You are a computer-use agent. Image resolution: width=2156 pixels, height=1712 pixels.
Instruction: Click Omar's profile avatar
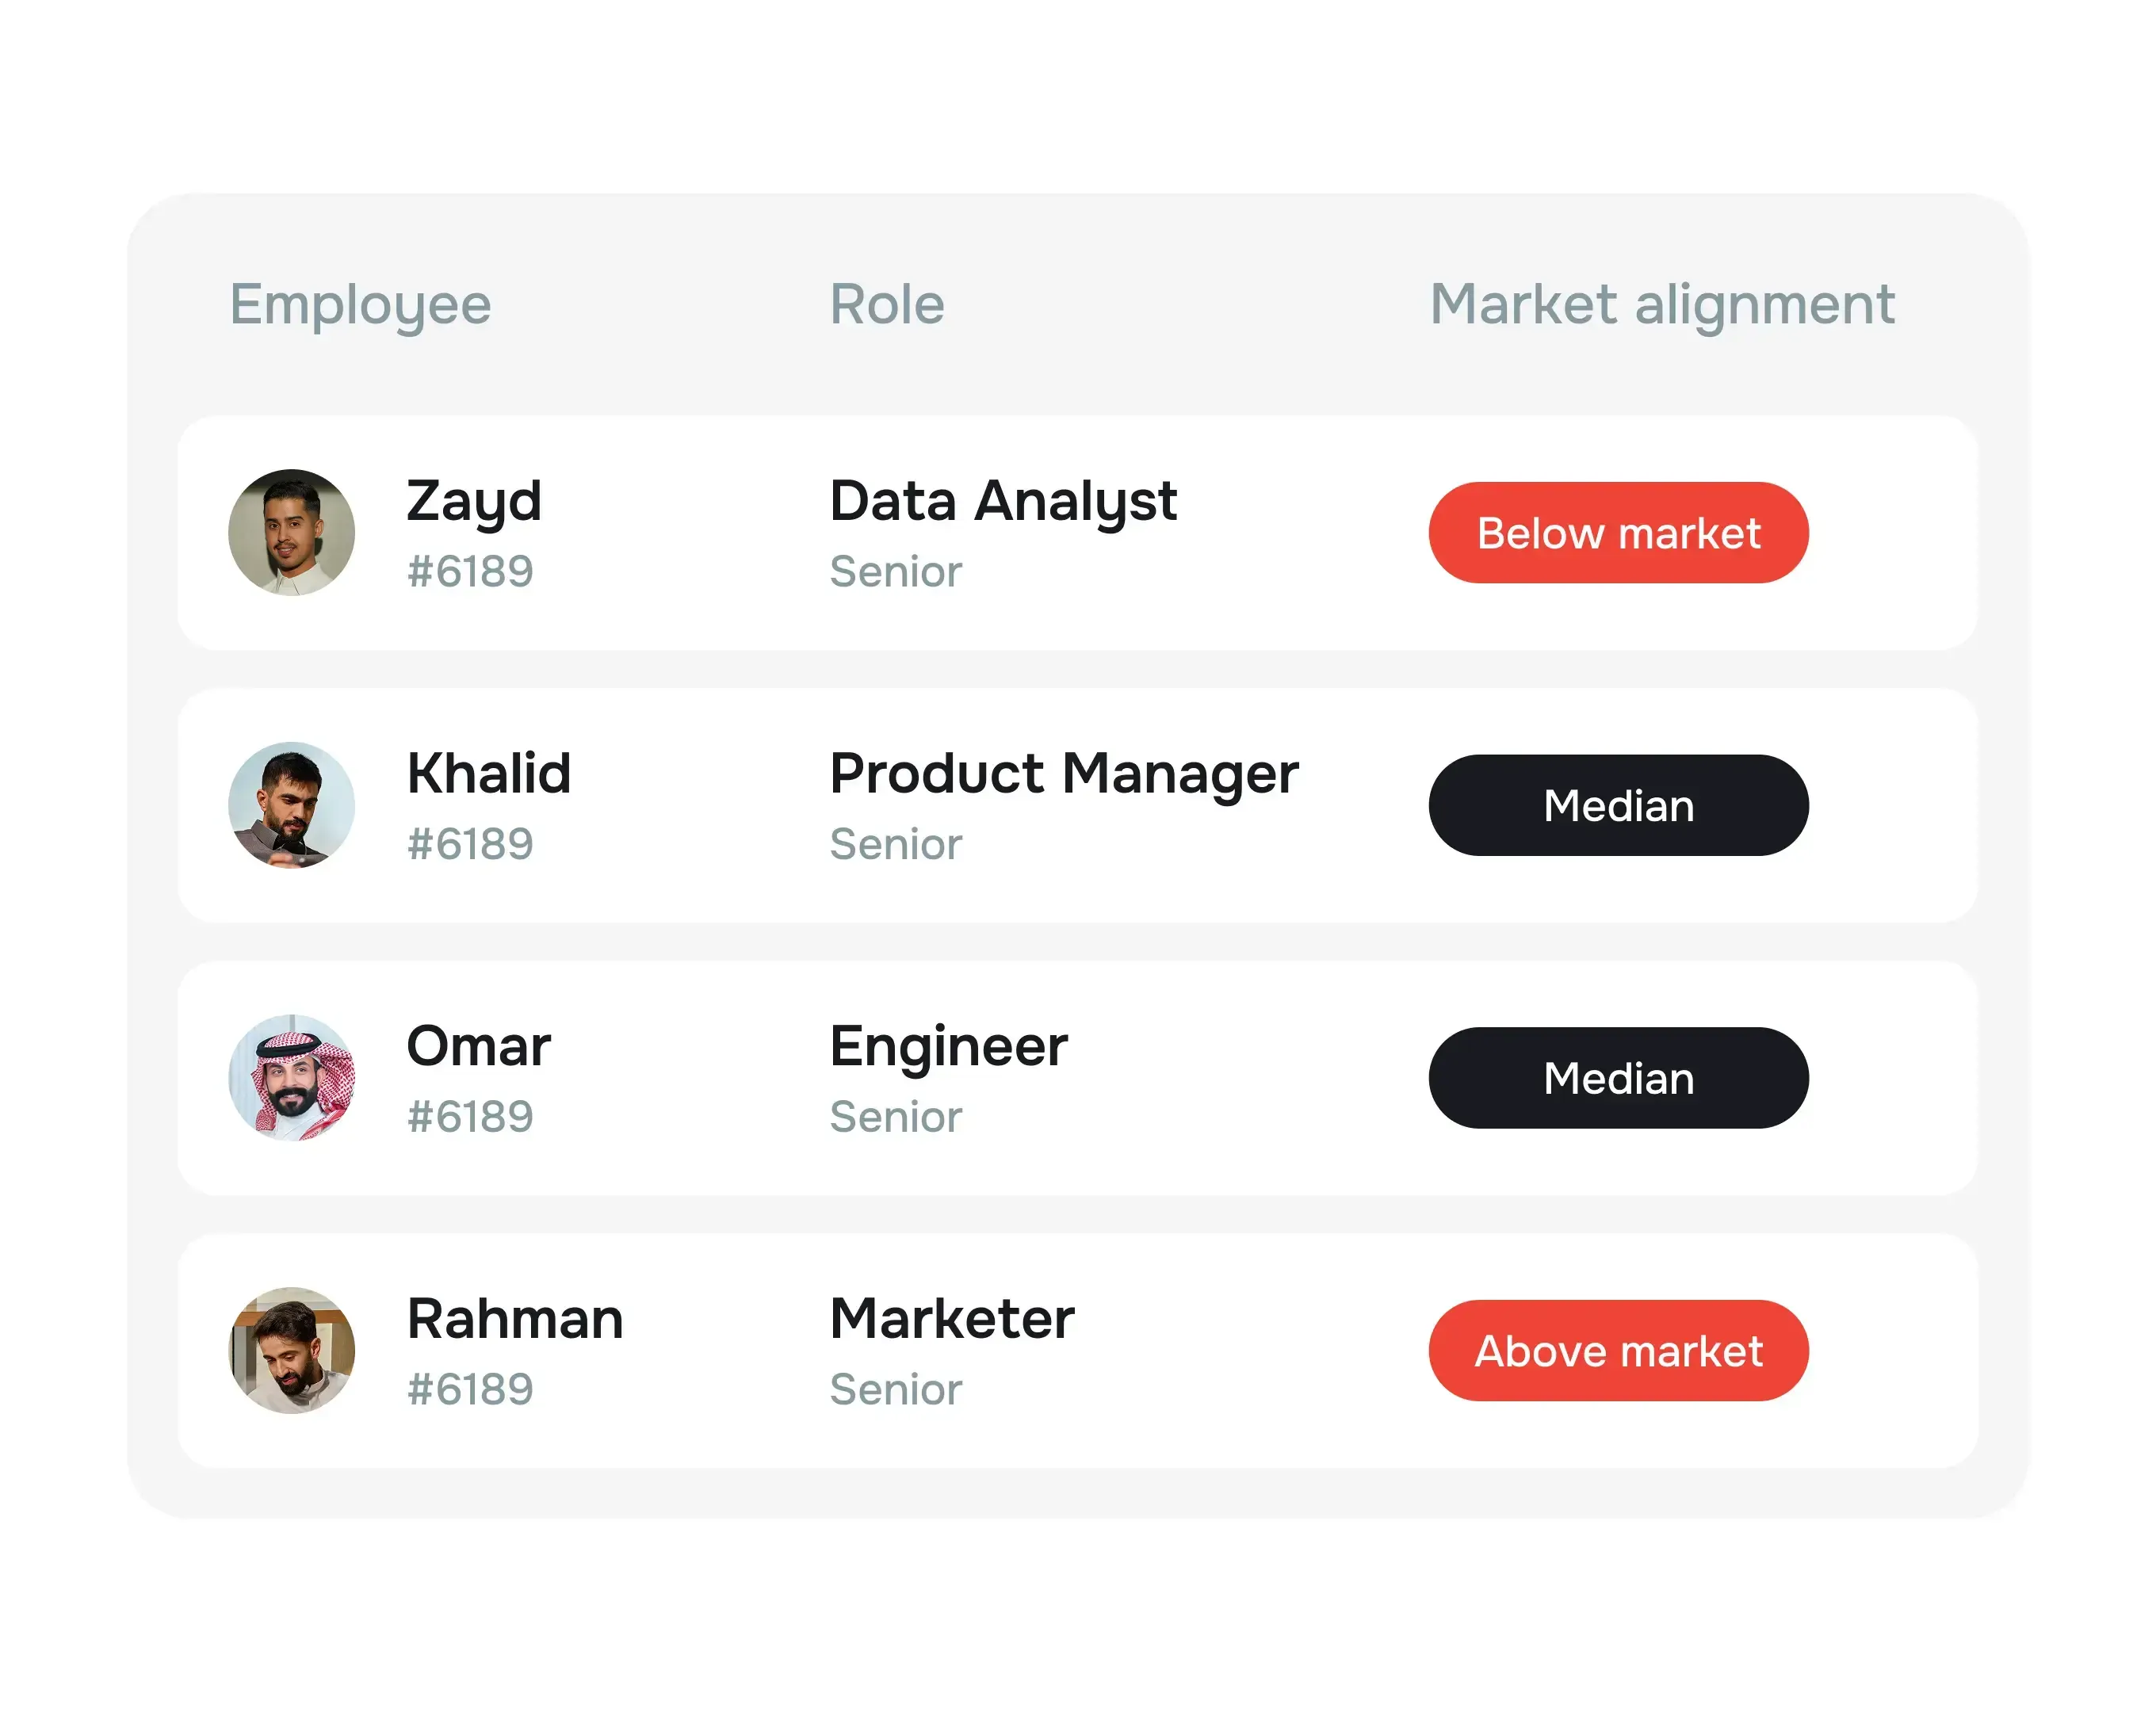291,1078
